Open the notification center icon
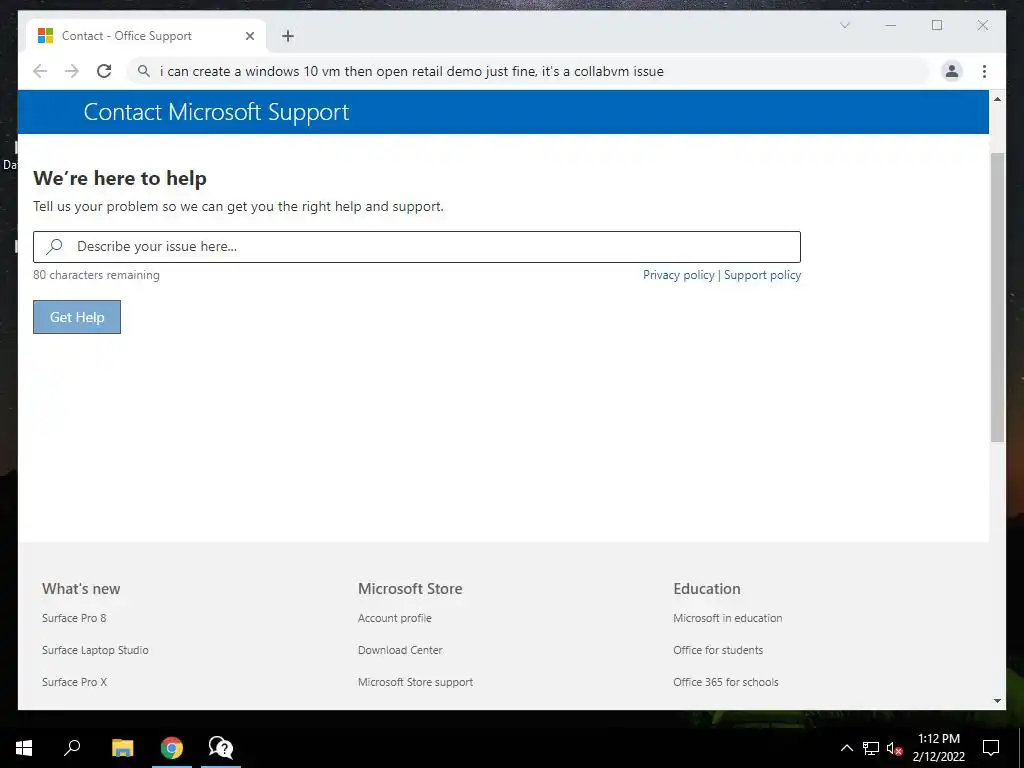1024x768 pixels. pos(991,748)
